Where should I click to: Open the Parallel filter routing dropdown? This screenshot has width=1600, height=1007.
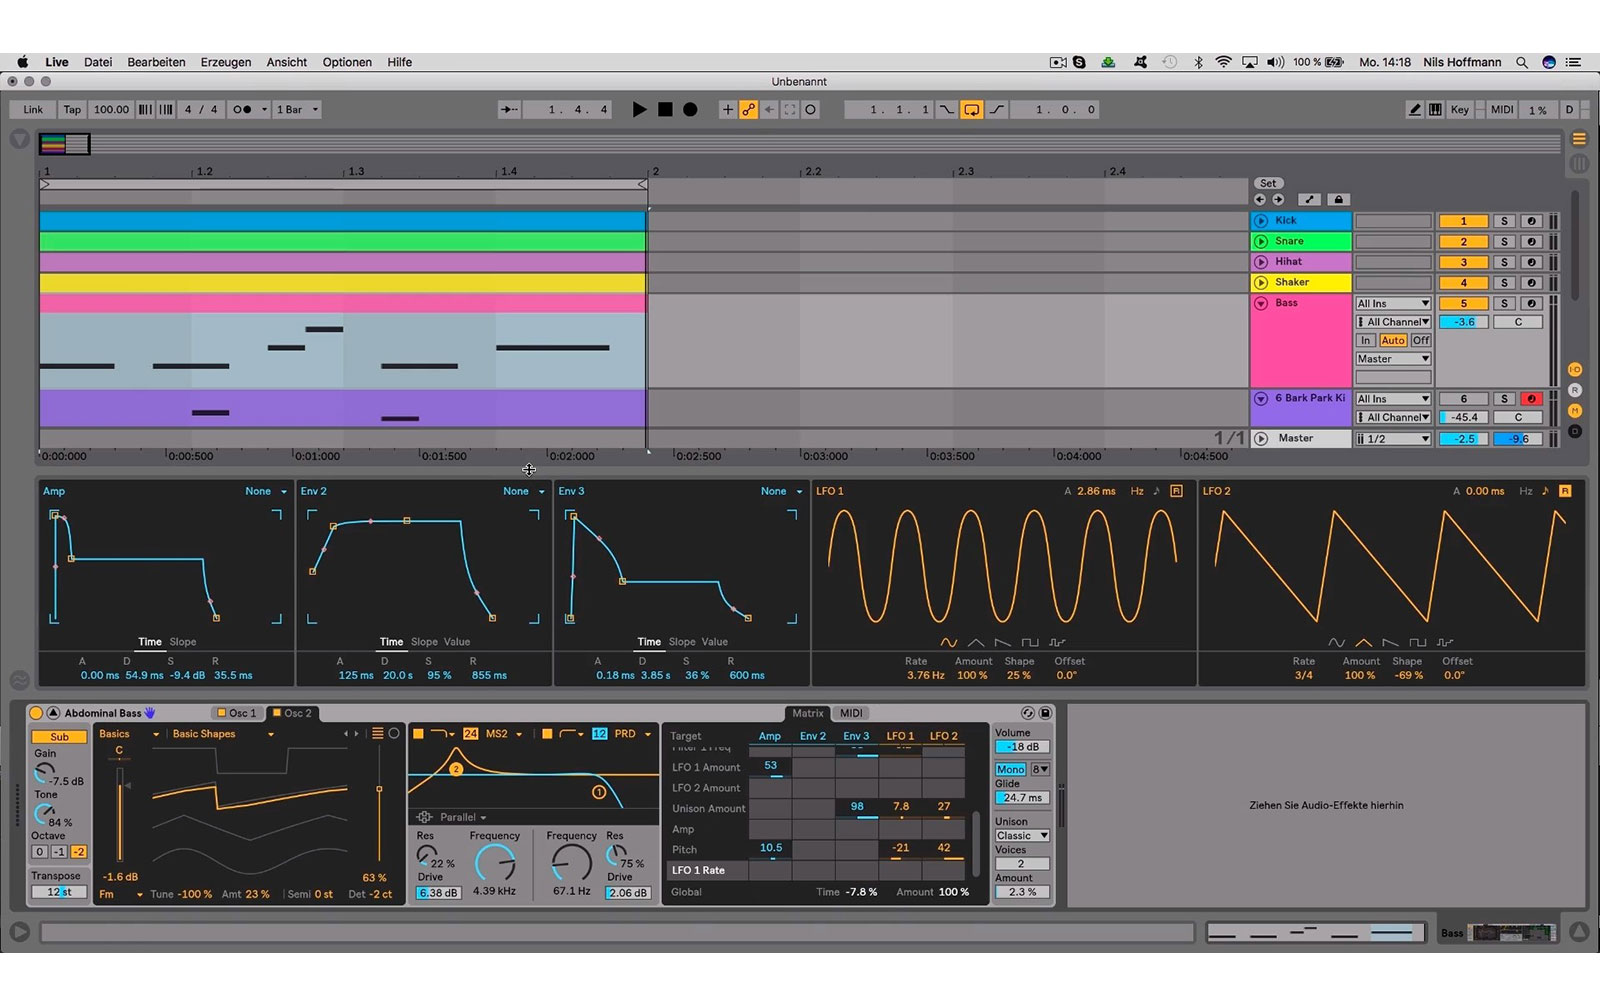pos(463,817)
